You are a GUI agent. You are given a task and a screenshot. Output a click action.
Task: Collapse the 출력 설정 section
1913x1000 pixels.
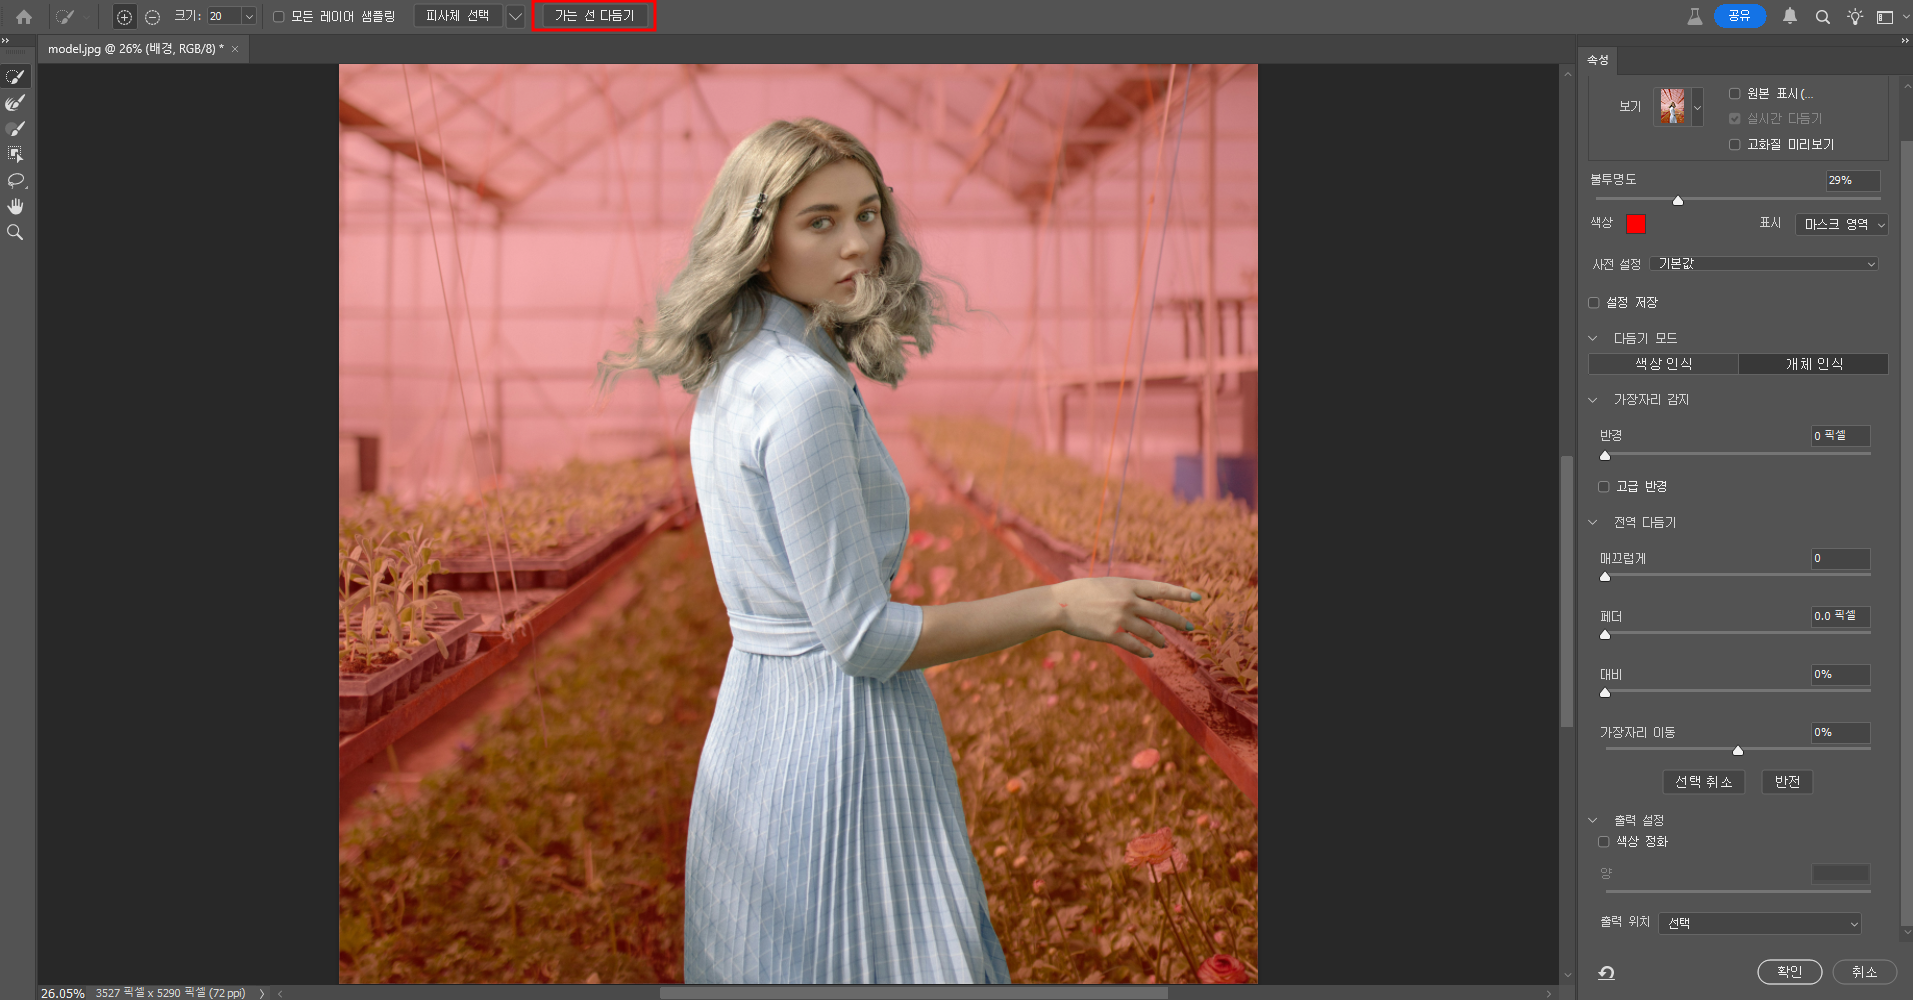tap(1593, 820)
